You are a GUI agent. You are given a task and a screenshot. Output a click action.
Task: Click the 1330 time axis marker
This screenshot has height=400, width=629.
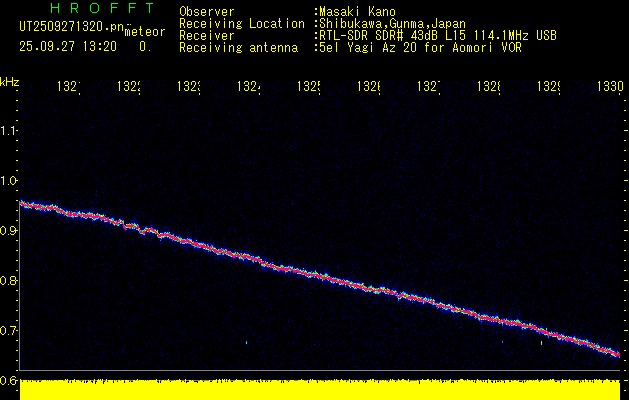pos(609,88)
